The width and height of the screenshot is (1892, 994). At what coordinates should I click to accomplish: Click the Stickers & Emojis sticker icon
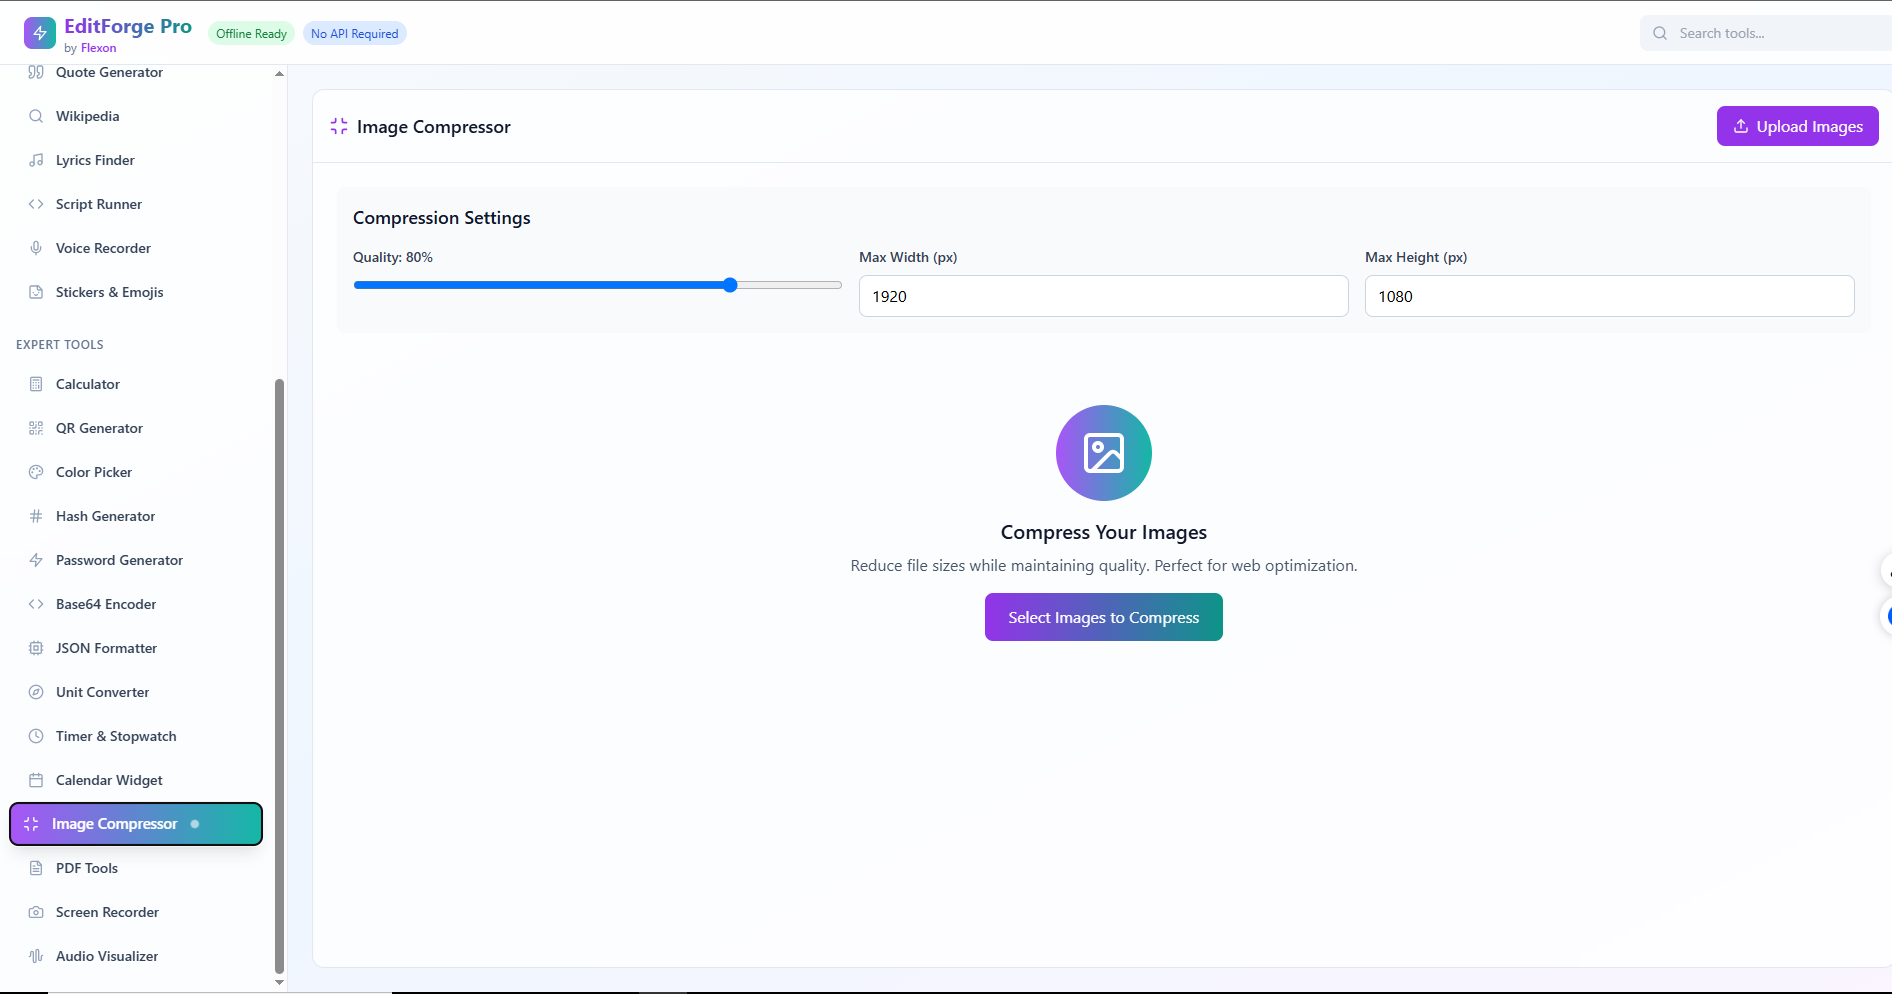(36, 292)
